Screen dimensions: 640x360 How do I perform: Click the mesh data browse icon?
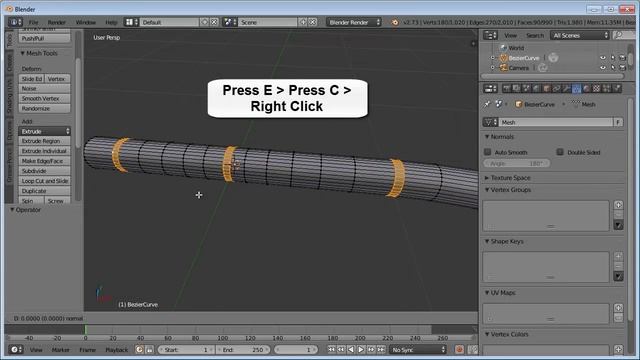pos(490,122)
